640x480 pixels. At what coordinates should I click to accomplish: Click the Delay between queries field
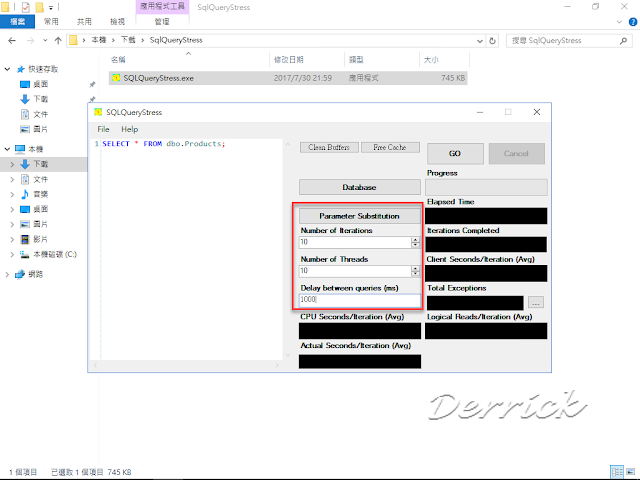point(360,300)
